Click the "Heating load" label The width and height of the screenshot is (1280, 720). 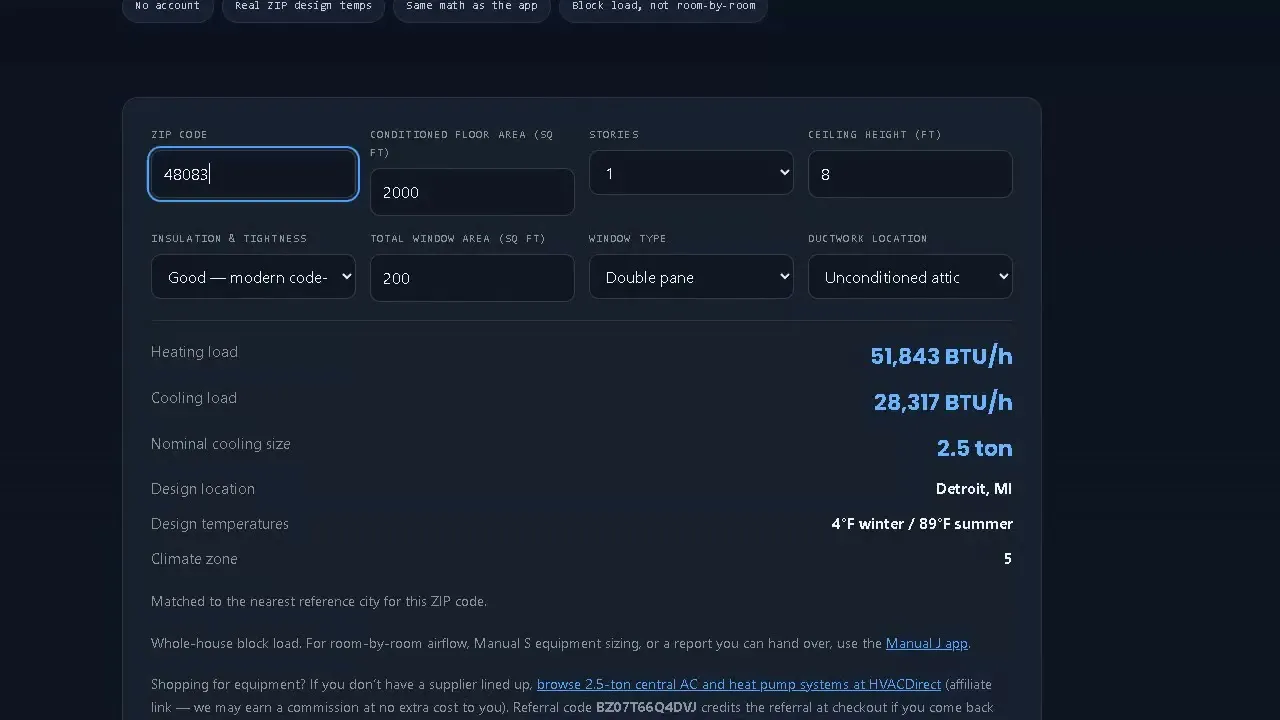(x=194, y=352)
